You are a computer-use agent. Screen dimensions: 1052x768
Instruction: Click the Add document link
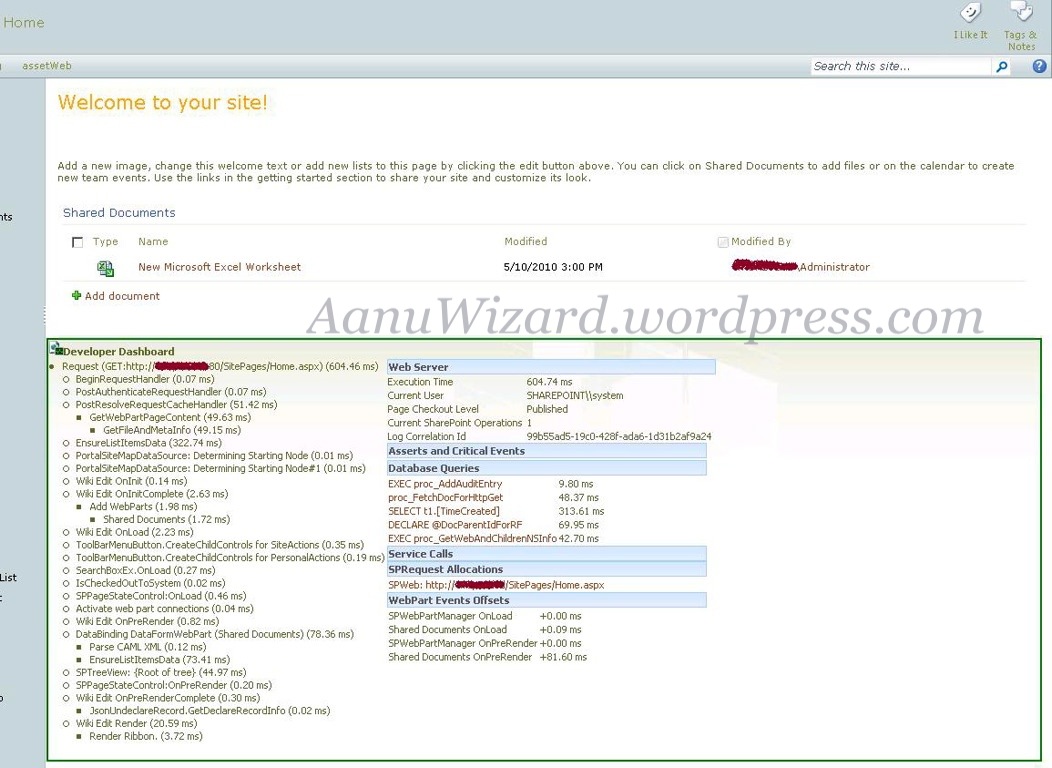[x=122, y=296]
